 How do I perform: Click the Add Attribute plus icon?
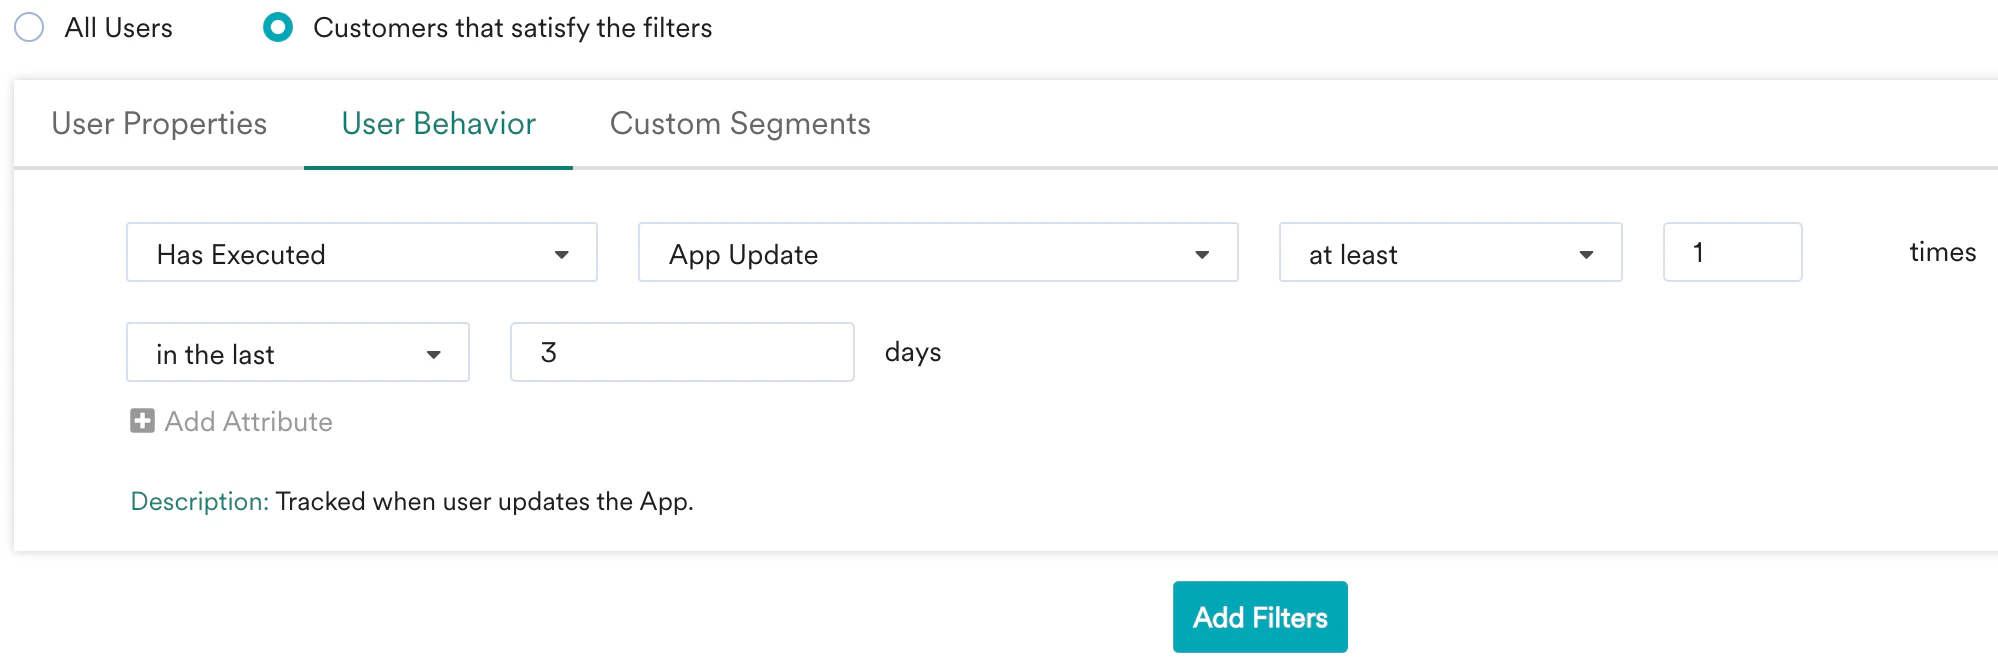pos(142,421)
